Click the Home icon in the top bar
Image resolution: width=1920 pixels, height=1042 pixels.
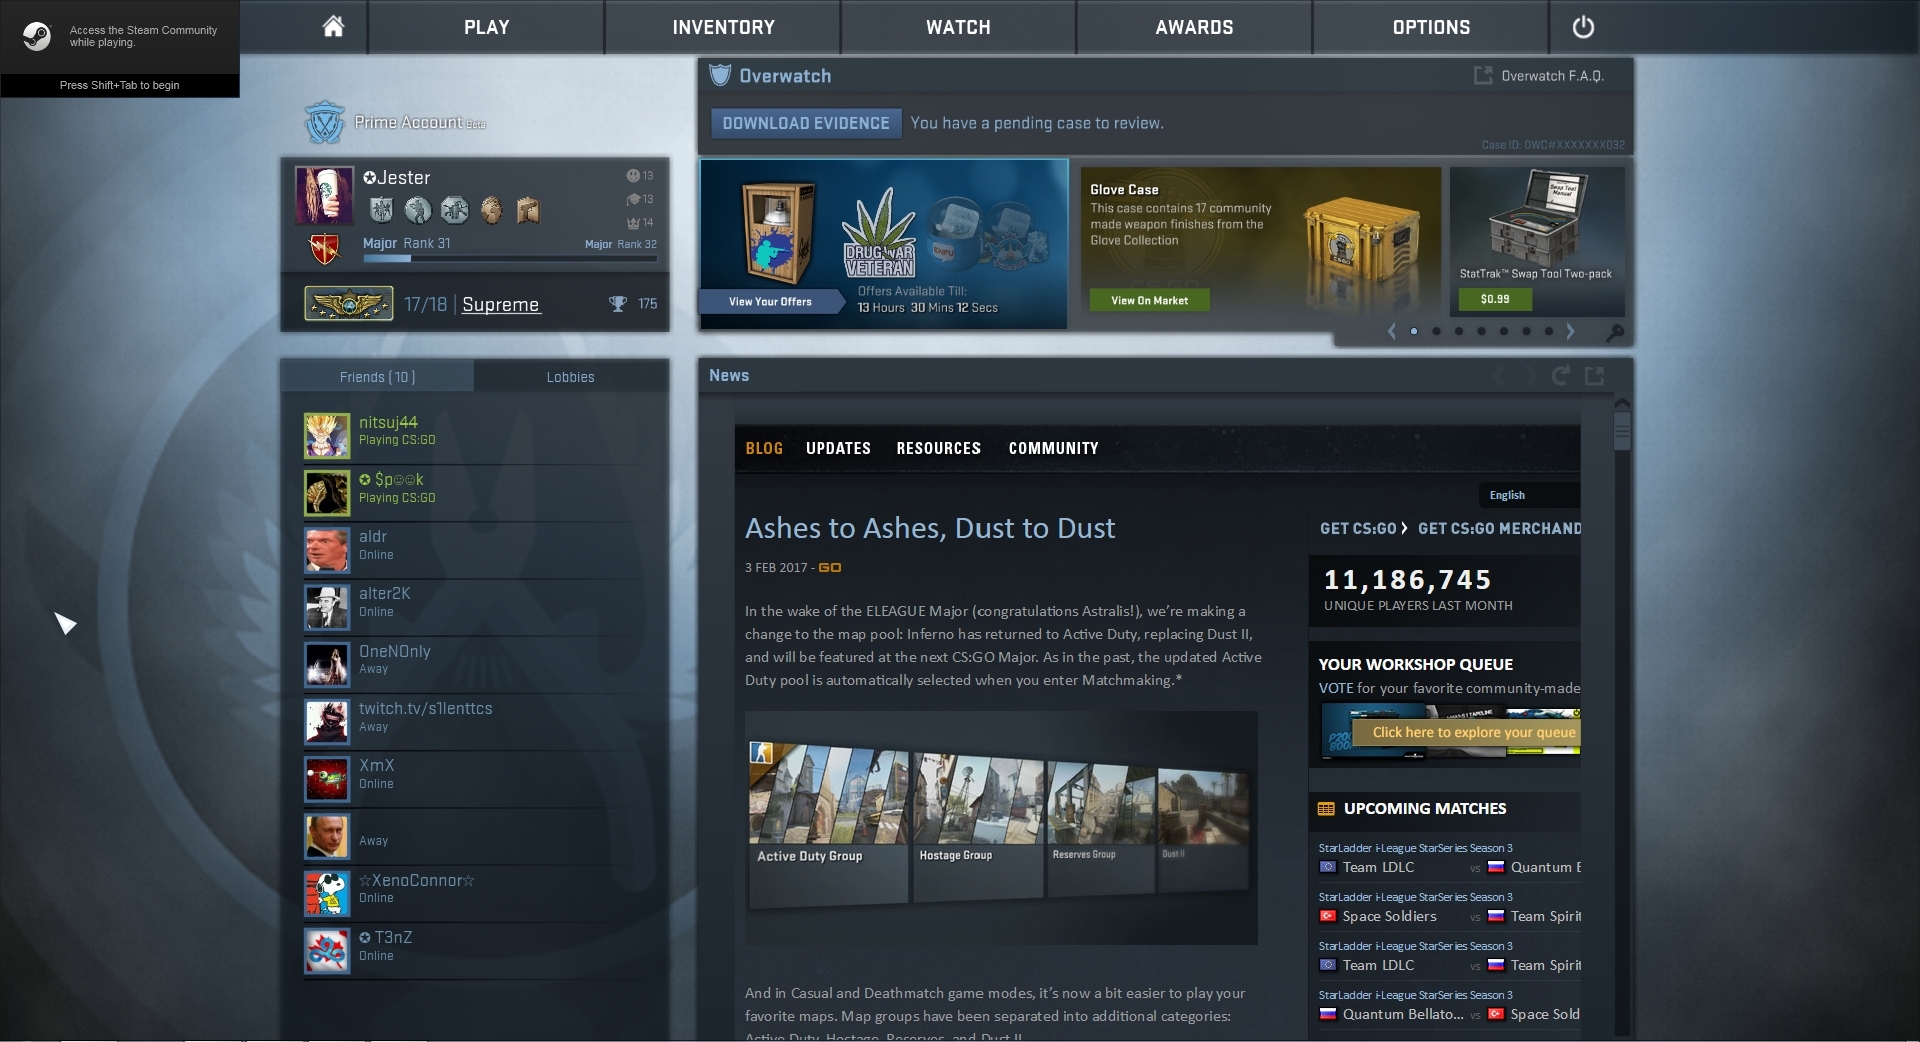pyautogui.click(x=333, y=27)
